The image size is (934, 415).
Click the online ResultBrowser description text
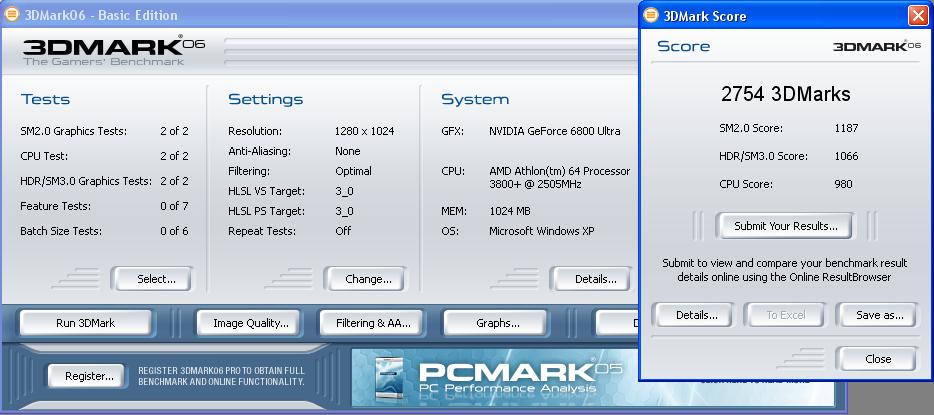coord(784,270)
